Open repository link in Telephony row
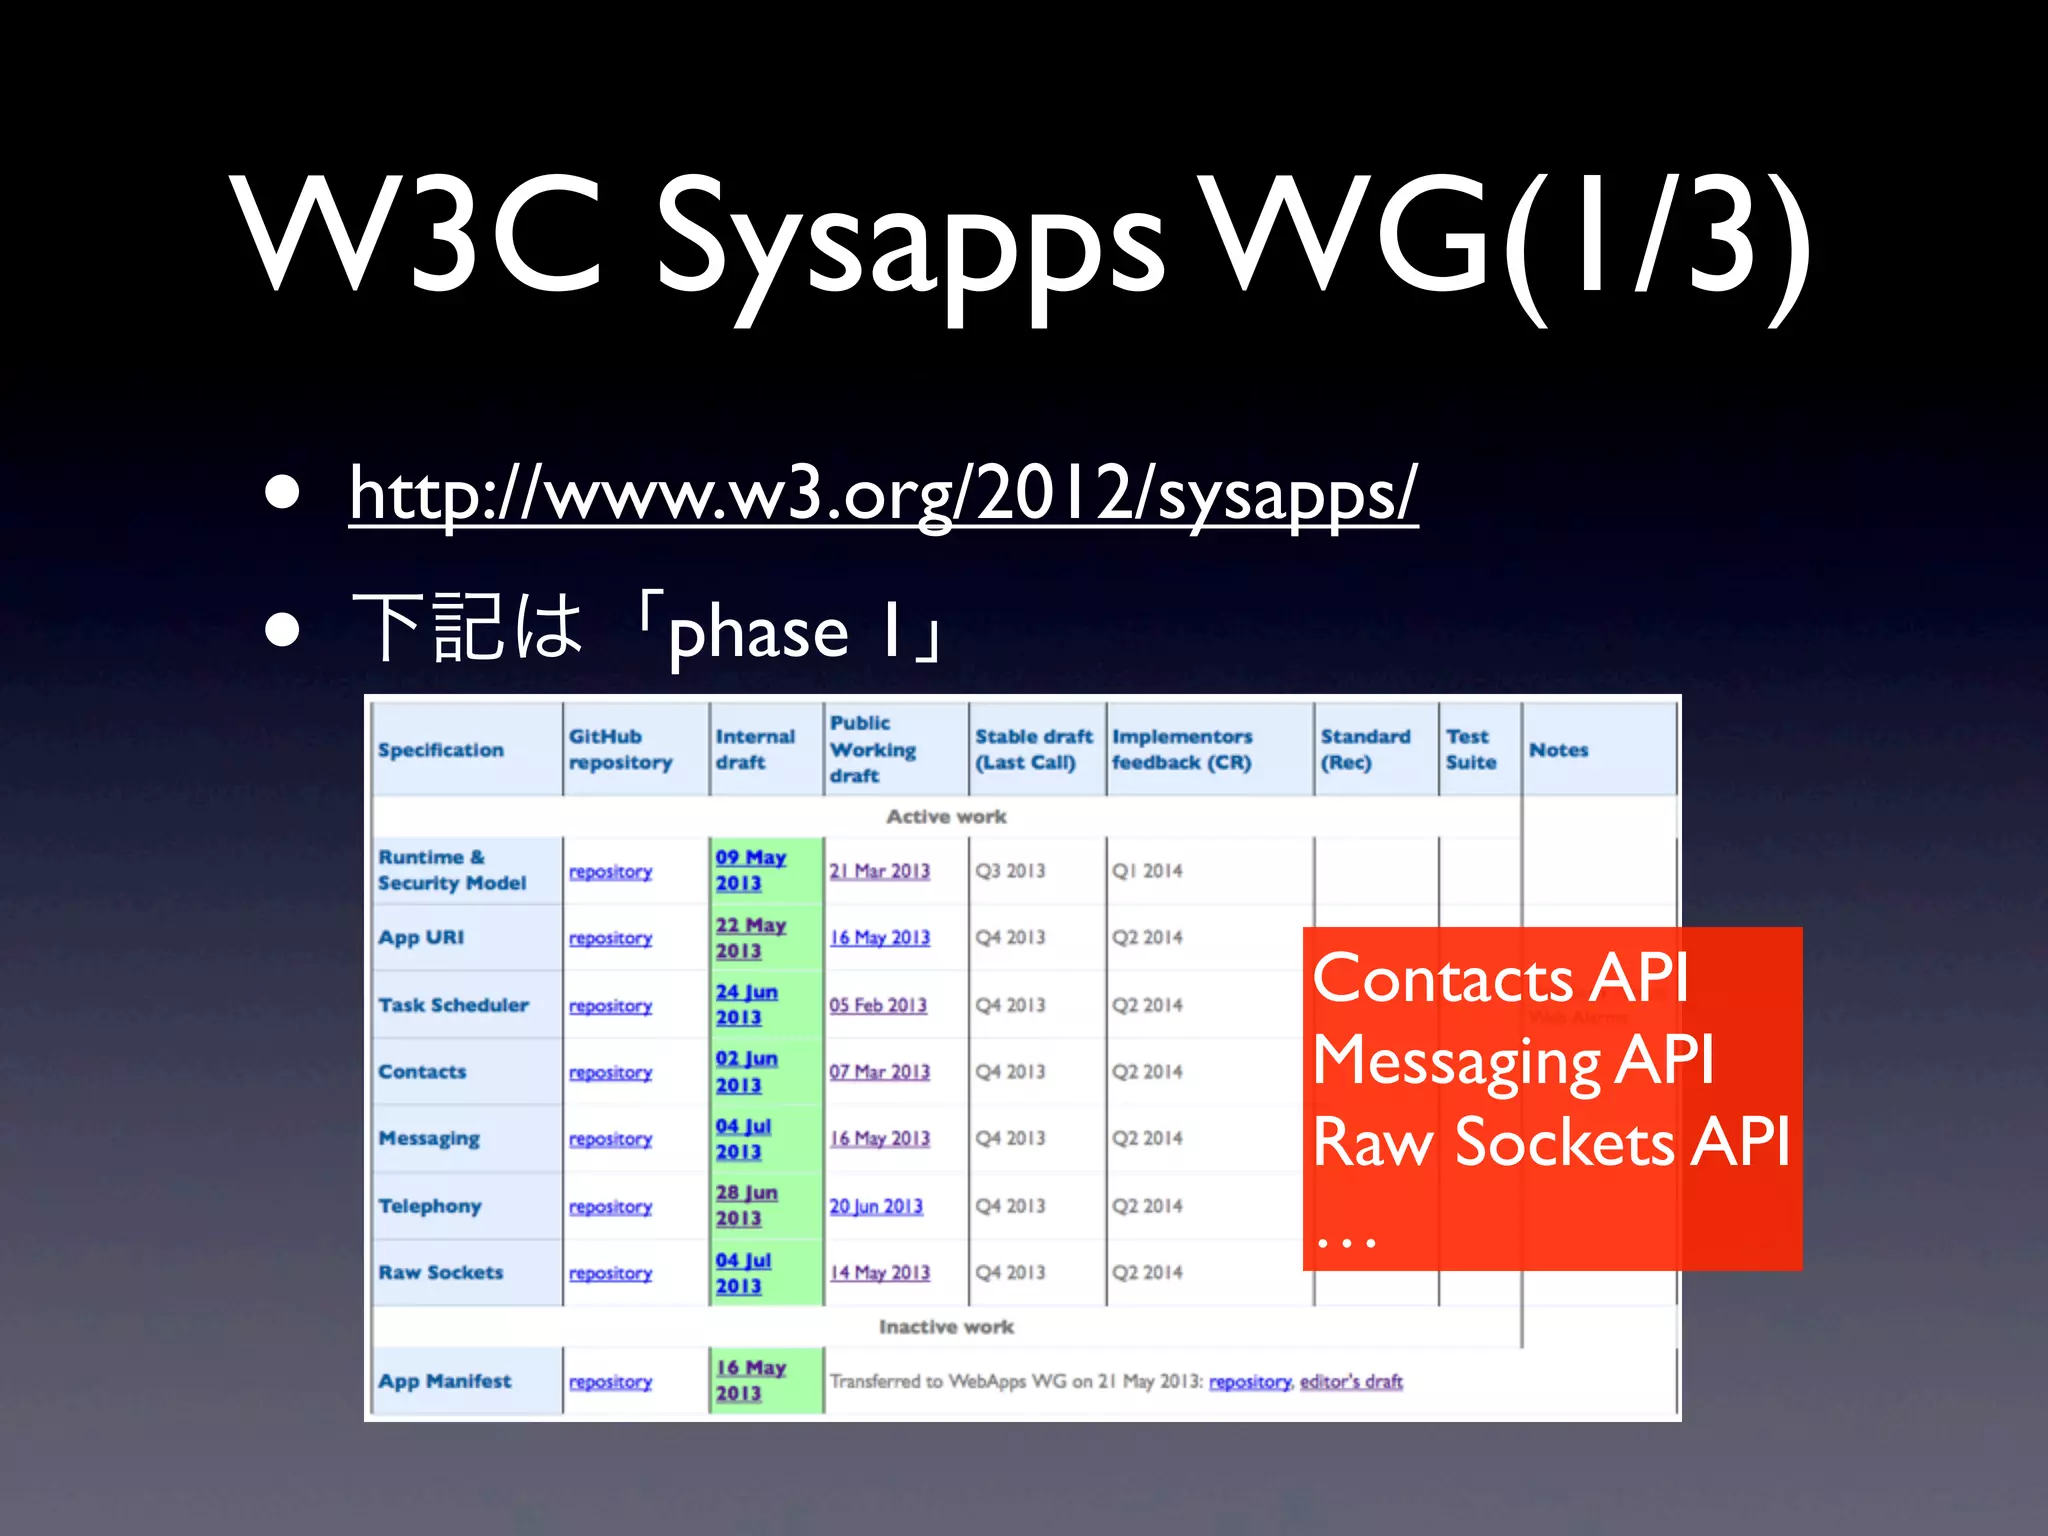 610,1206
